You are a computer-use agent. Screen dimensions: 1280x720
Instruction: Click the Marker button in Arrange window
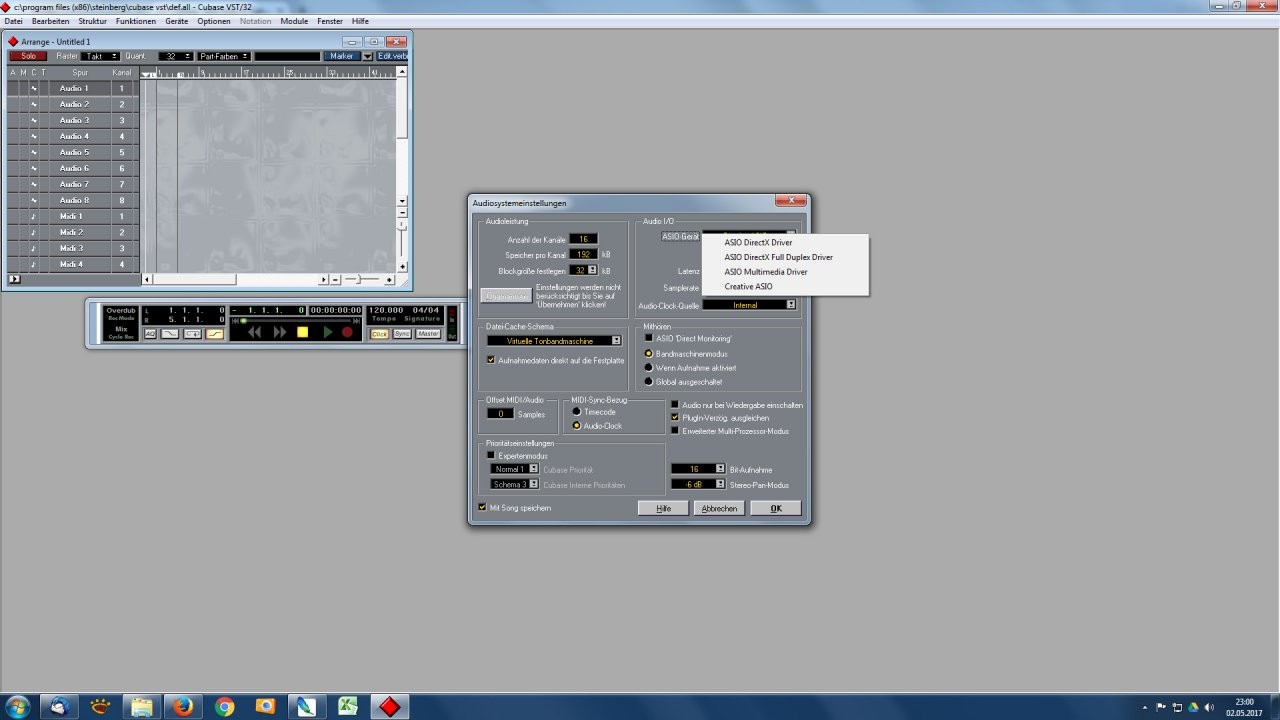[x=342, y=56]
